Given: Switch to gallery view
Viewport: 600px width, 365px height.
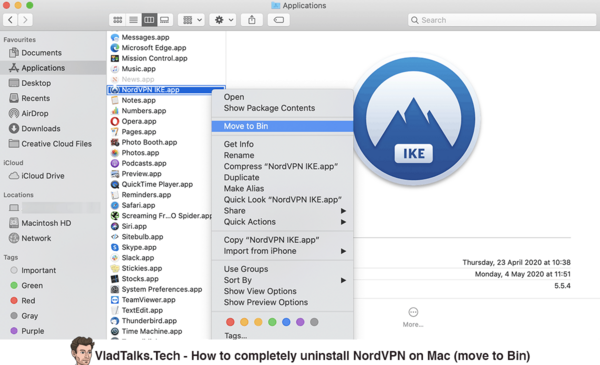Looking at the screenshot, I should click(165, 20).
